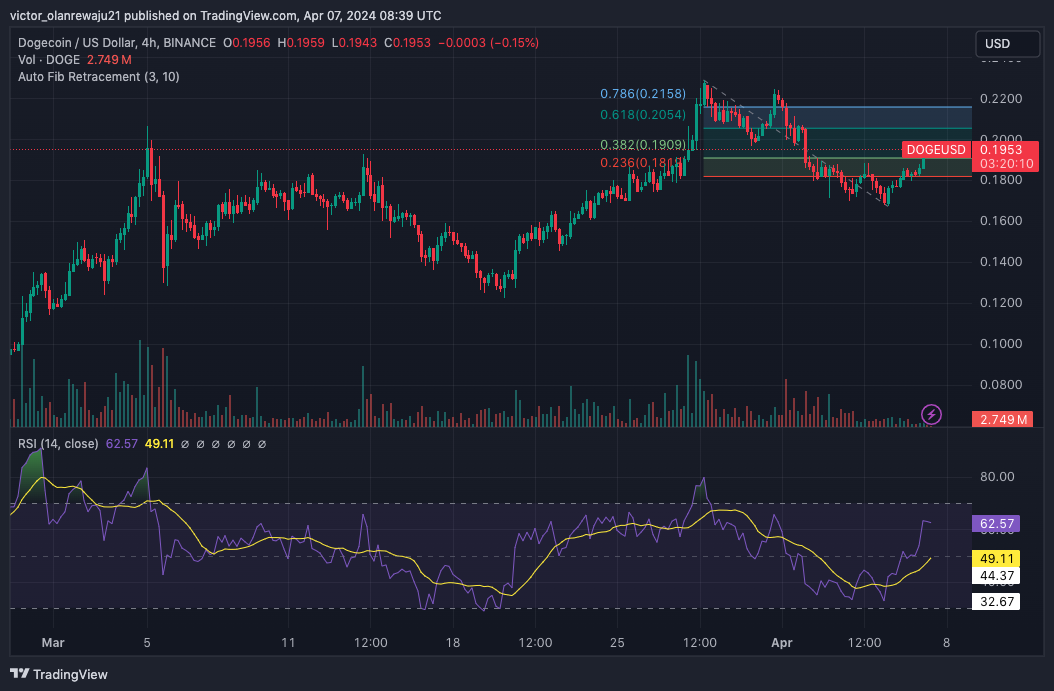1054x691 pixels.
Task: Click the 0.786(0.2158) Fibonacci level label
Action: pyautogui.click(x=643, y=93)
